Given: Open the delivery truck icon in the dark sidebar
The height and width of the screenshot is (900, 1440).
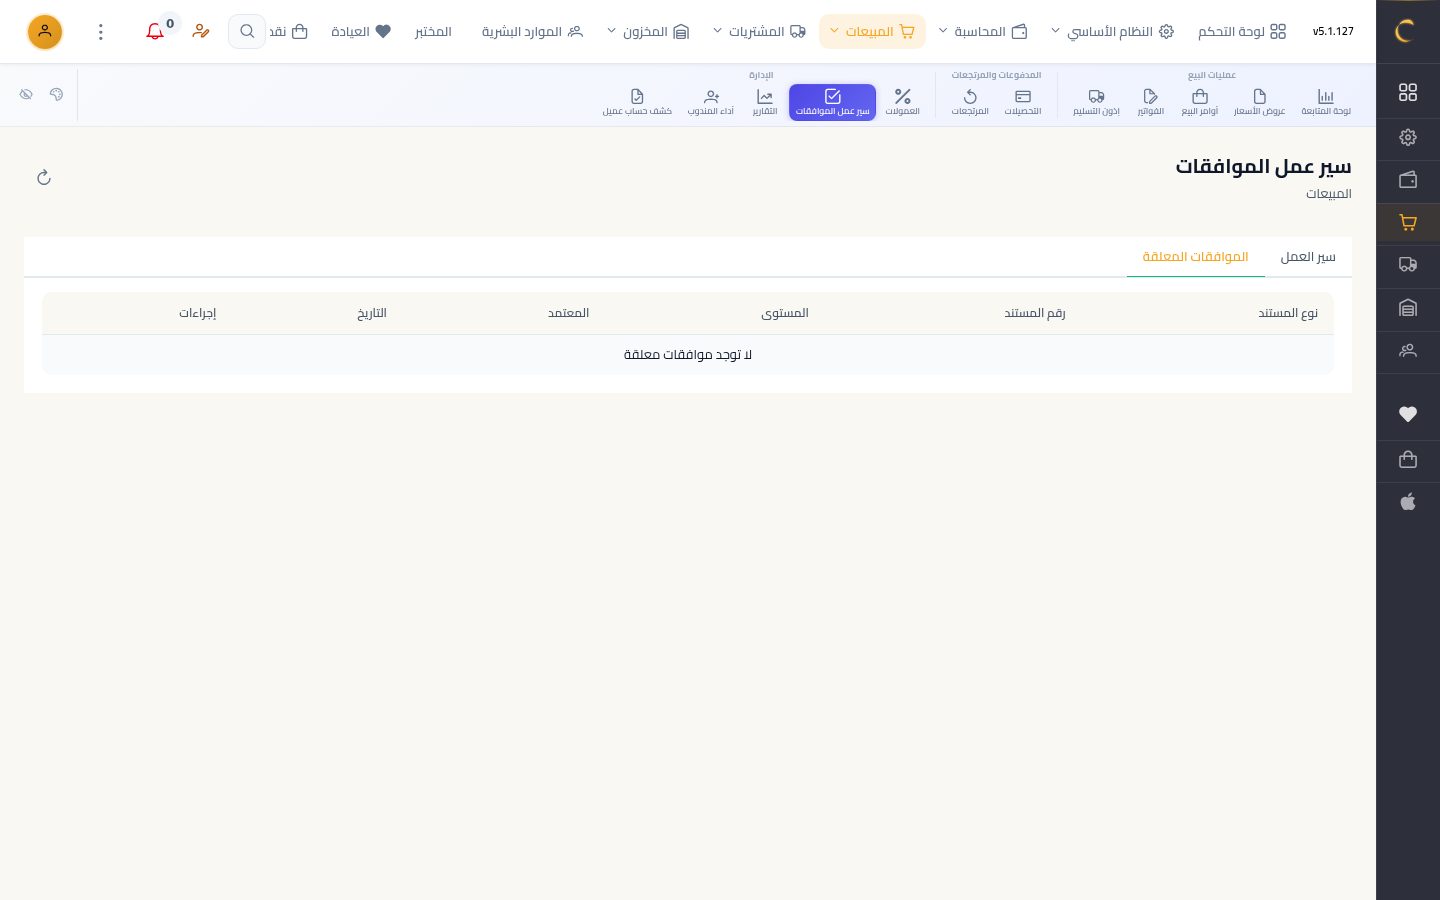Looking at the screenshot, I should point(1408,265).
